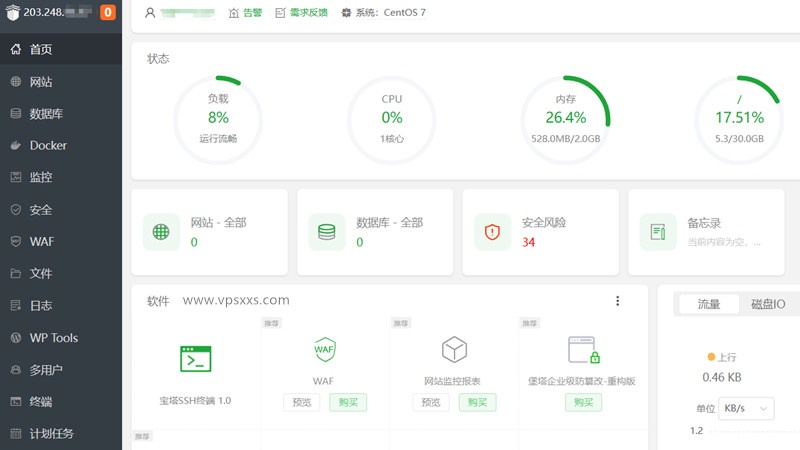
Task: Click the 内存 26.4% gauge
Action: (565, 120)
